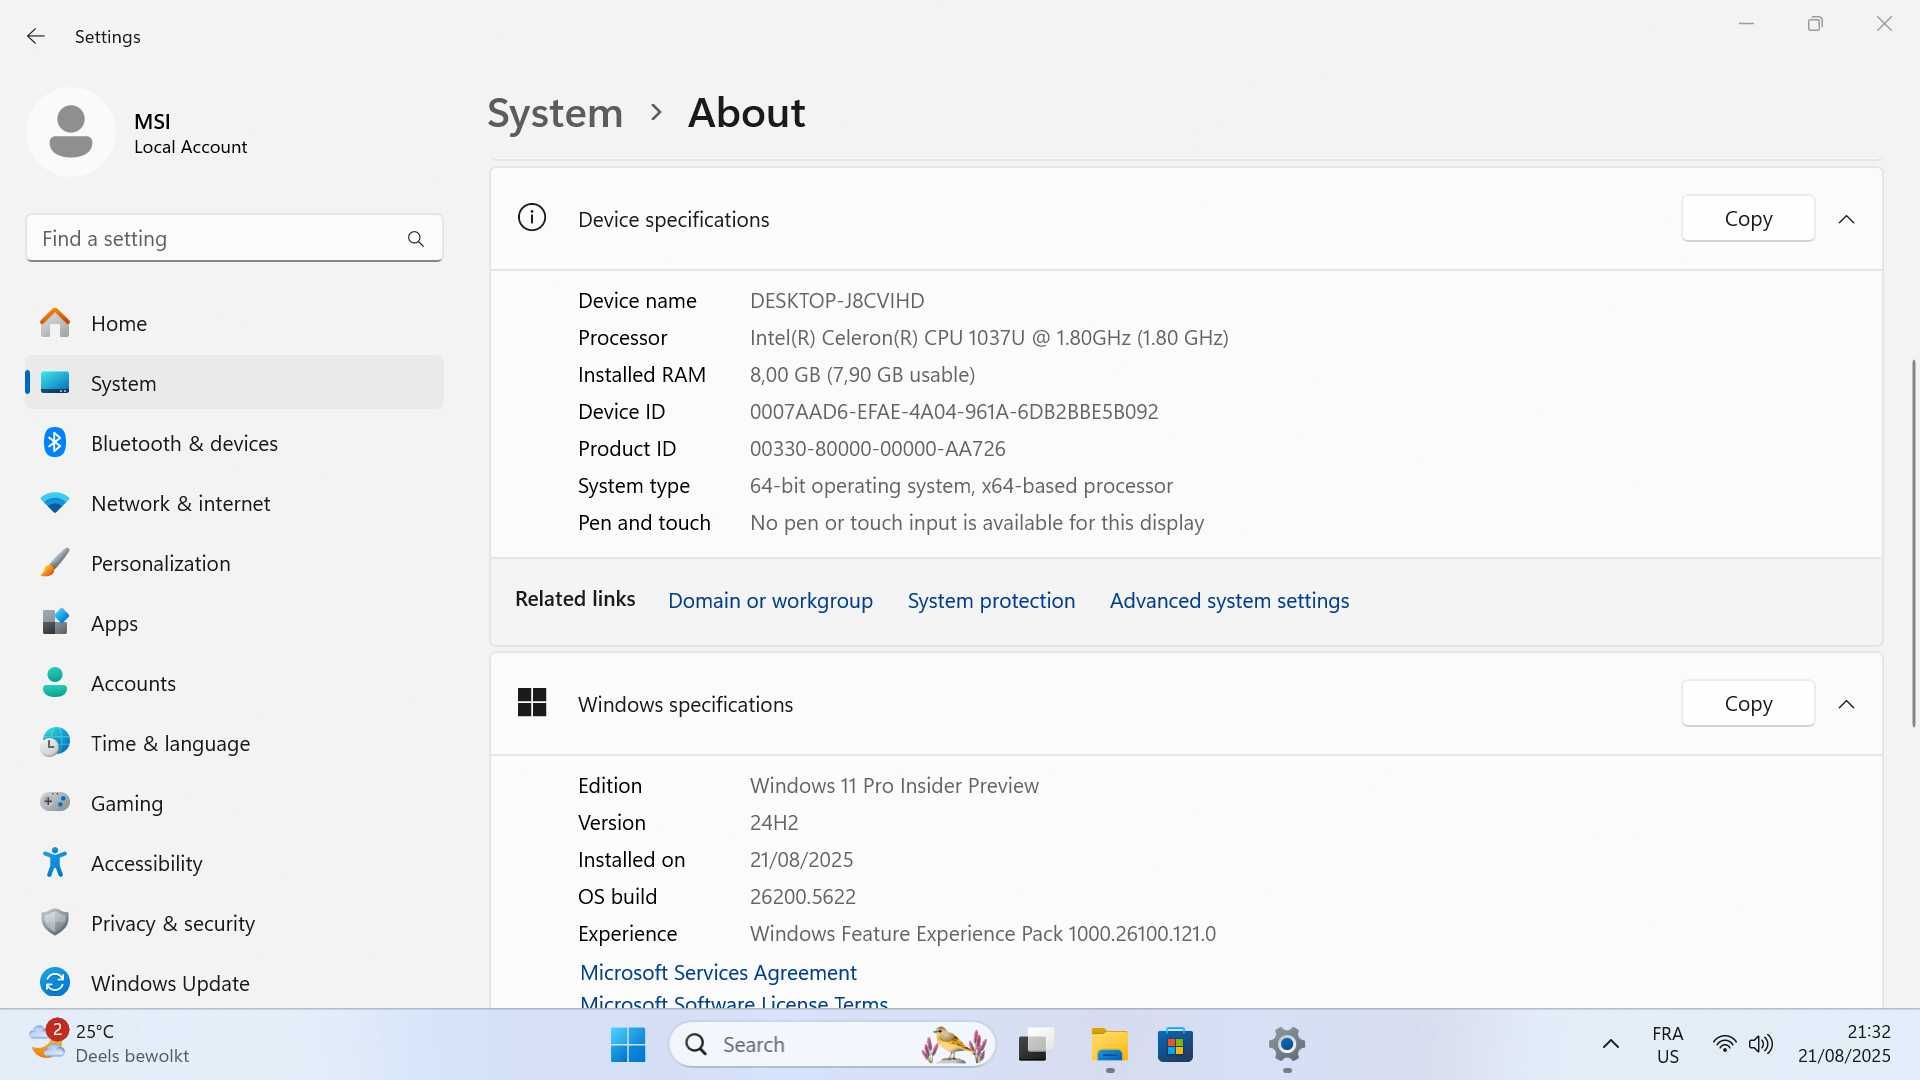Click the Windows Update sync icon
Image resolution: width=1920 pixels, height=1080 pixels.
click(x=55, y=982)
